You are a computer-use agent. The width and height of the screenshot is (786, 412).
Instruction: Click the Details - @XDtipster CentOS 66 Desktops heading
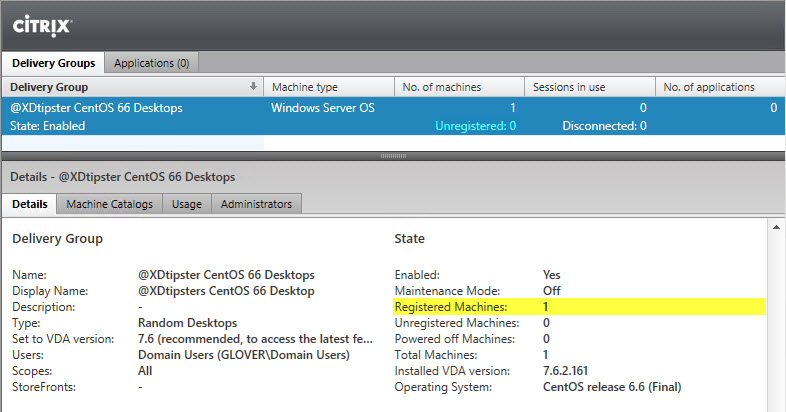pyautogui.click(x=122, y=177)
